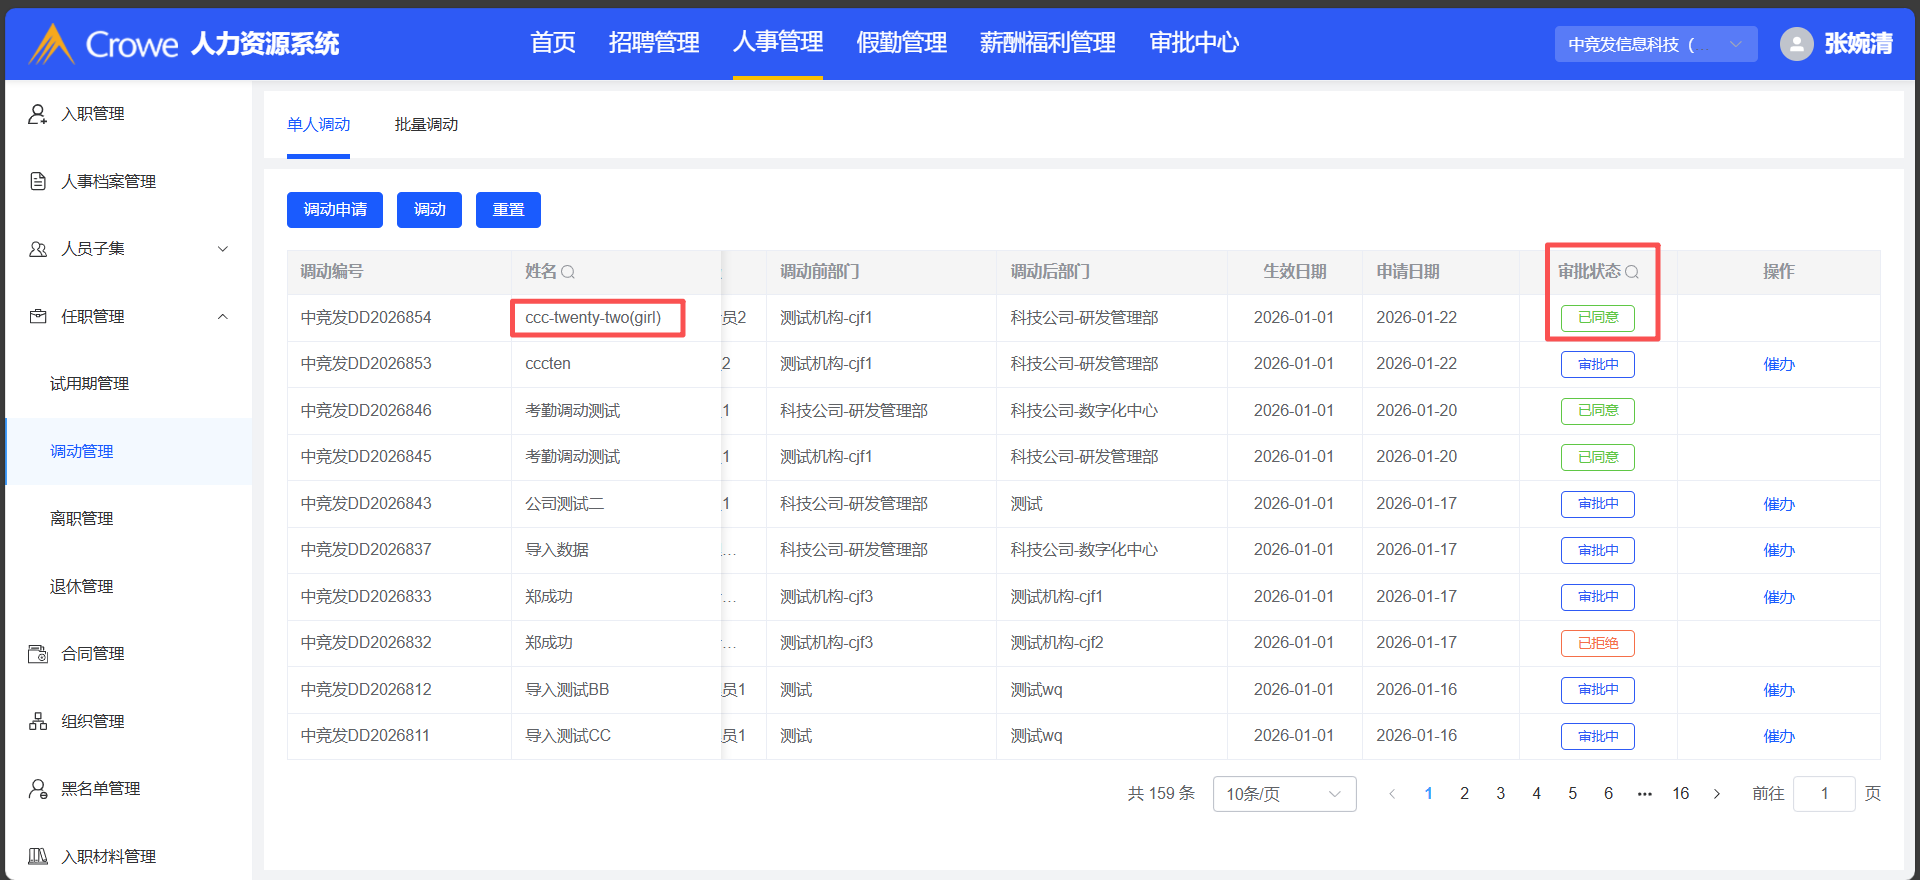Click the 黑名单管理 icon in sidebar
This screenshot has width=1920, height=880.
click(x=38, y=789)
